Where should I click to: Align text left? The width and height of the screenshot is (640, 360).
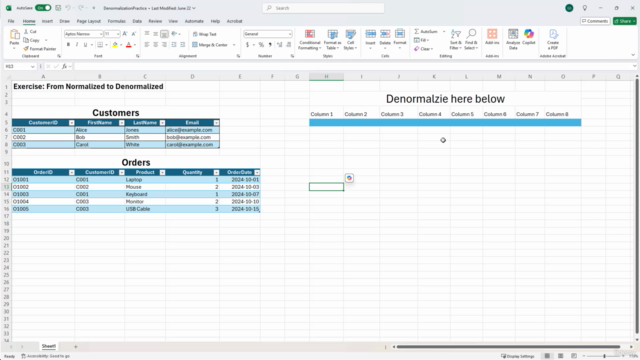coord(147,45)
